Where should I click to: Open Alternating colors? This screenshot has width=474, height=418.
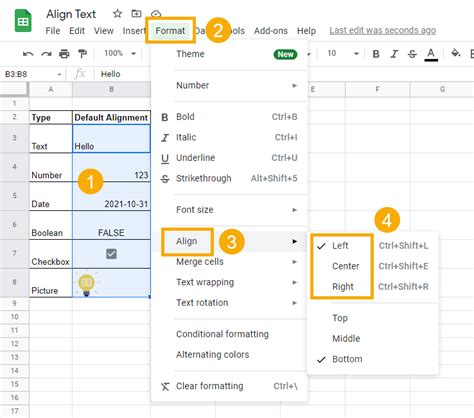[x=229, y=355]
